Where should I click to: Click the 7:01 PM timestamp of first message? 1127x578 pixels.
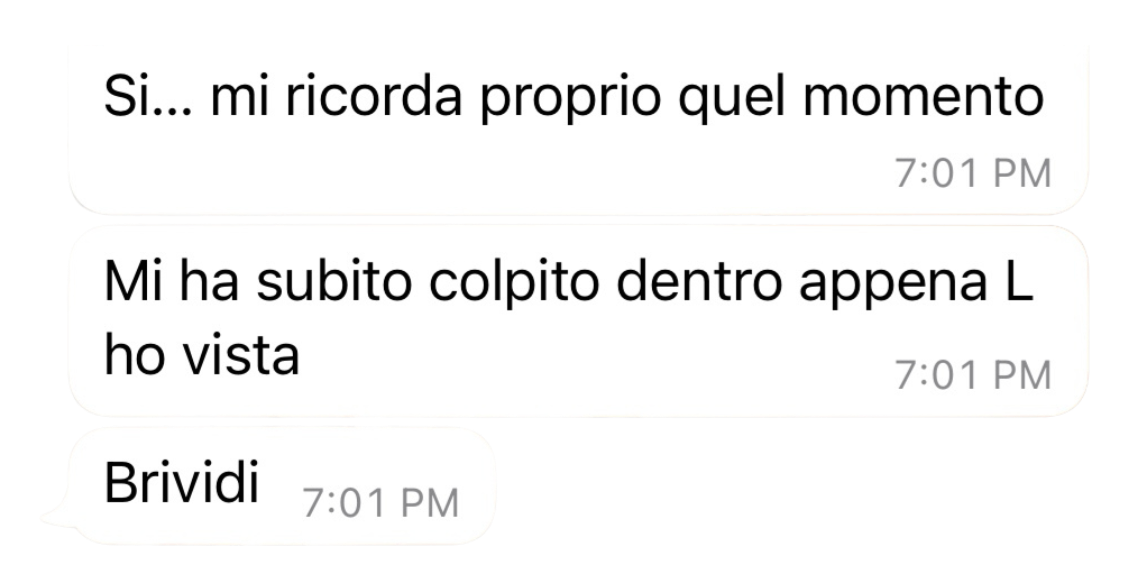[x=973, y=174]
